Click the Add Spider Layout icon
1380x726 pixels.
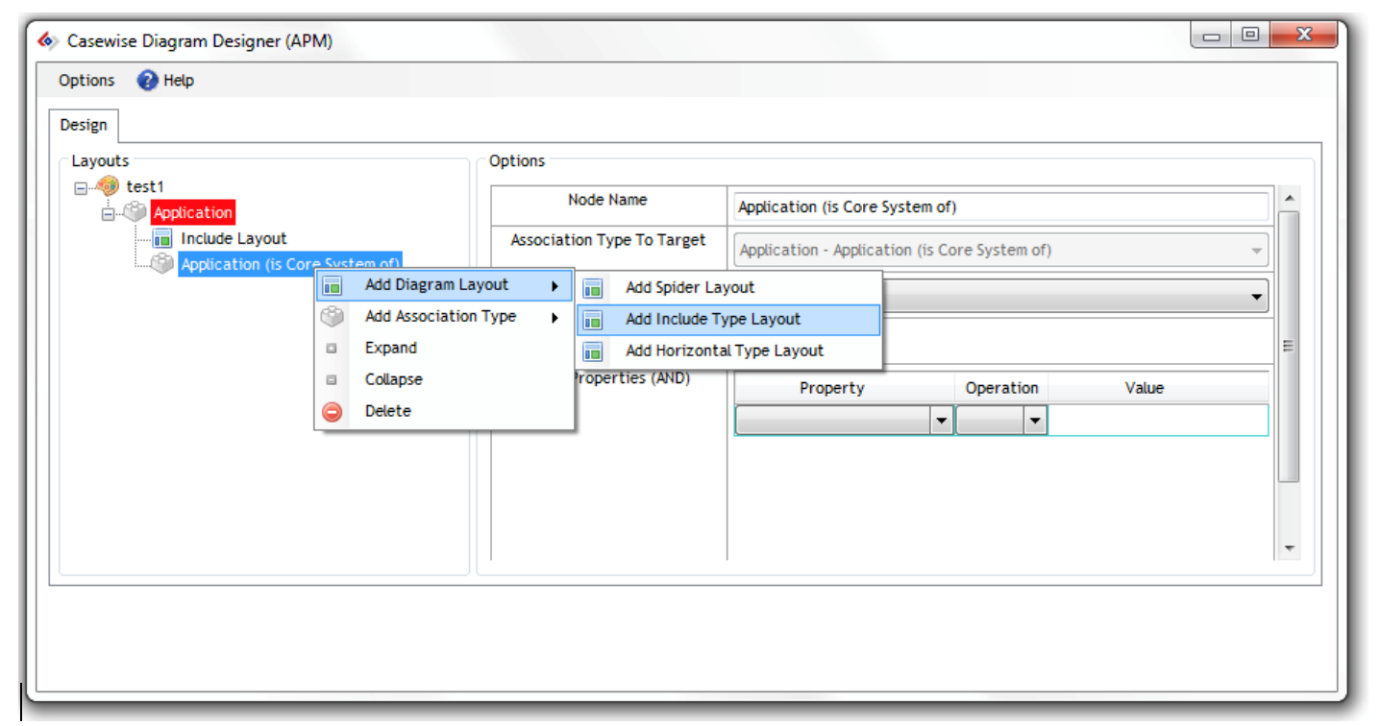click(593, 288)
